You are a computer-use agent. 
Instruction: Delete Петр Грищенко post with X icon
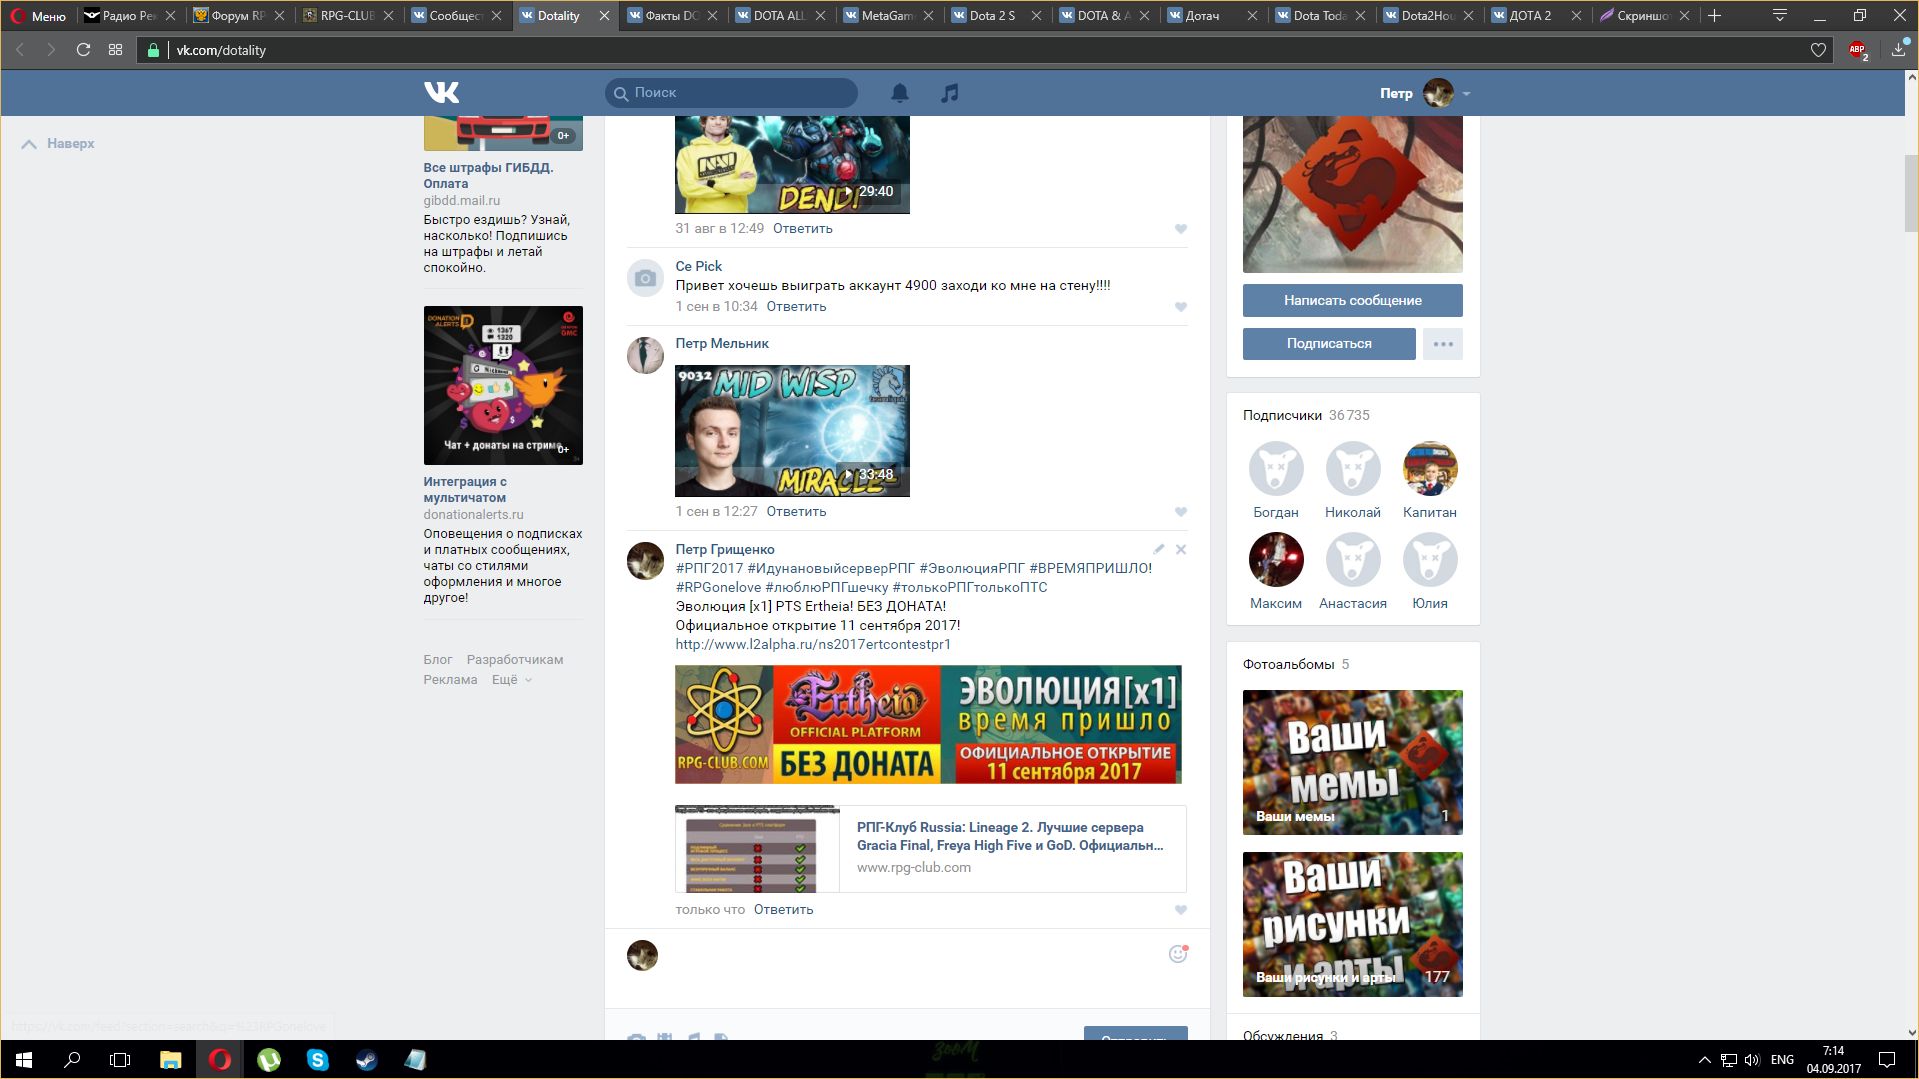(1181, 549)
